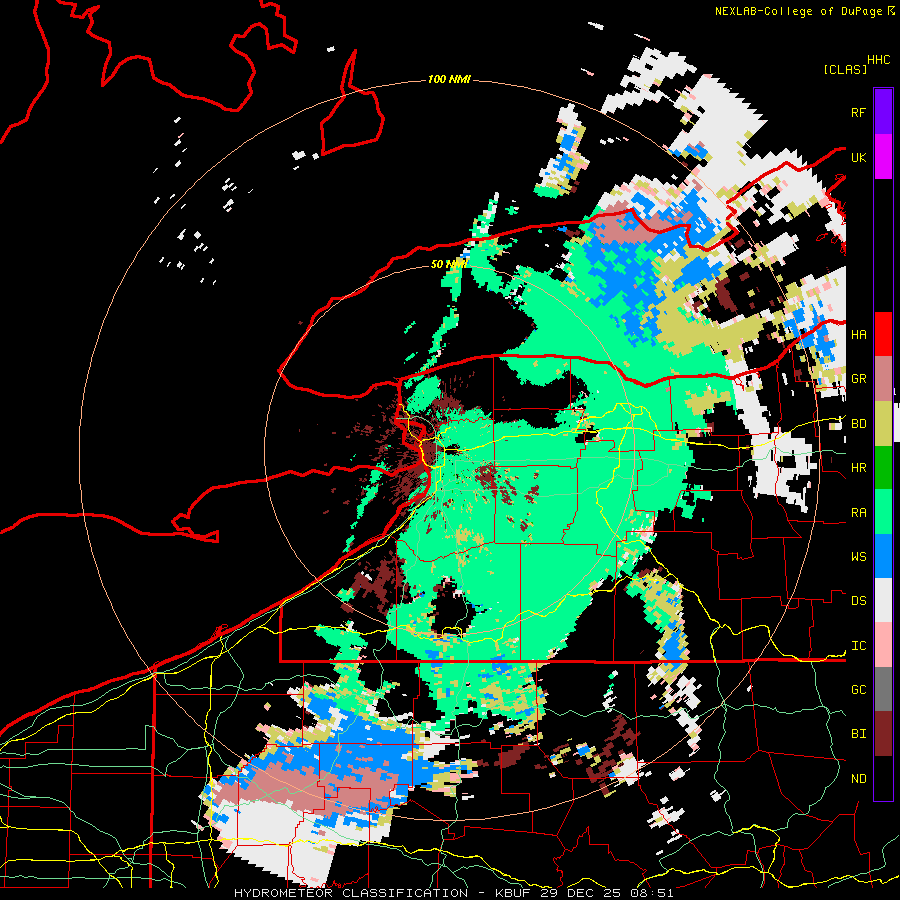The width and height of the screenshot is (900, 900).
Task: Click the white DS legend swatch
Action: (x=883, y=600)
